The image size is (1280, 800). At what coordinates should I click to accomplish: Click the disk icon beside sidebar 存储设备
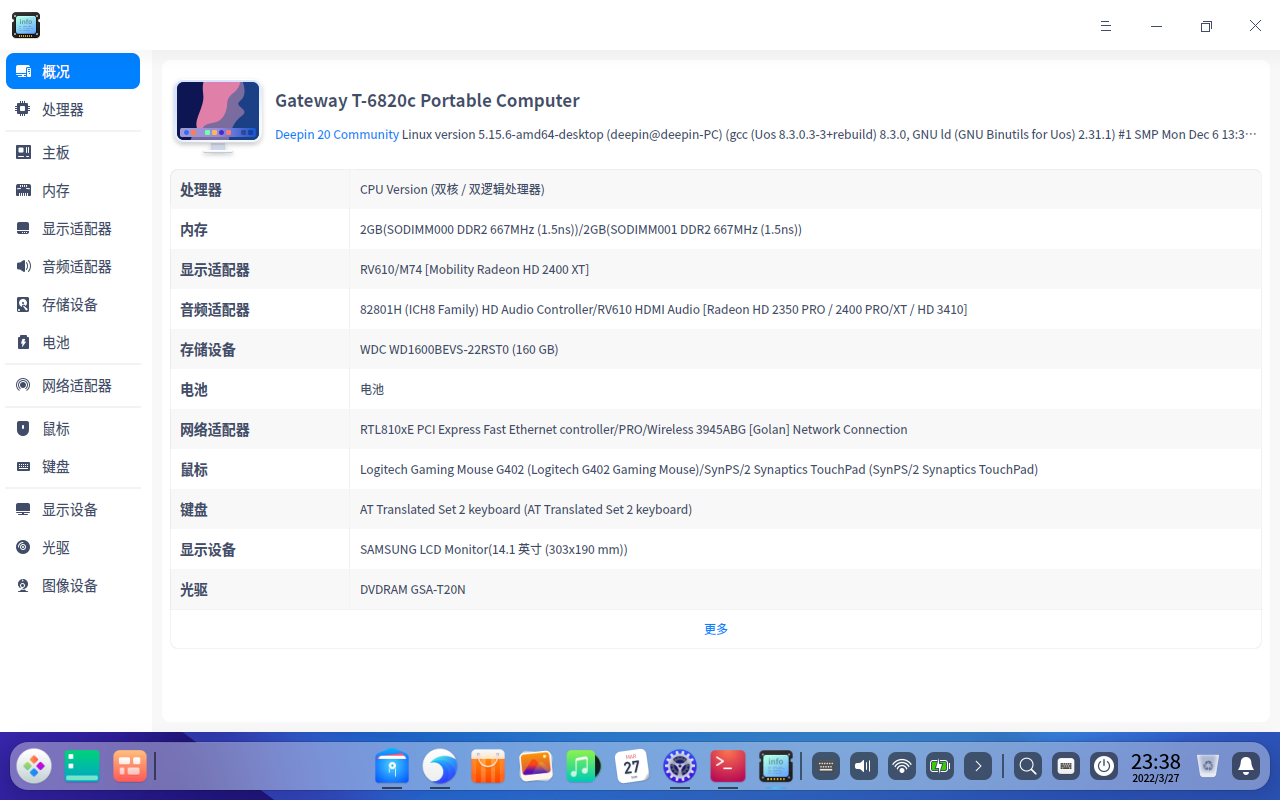pos(23,305)
